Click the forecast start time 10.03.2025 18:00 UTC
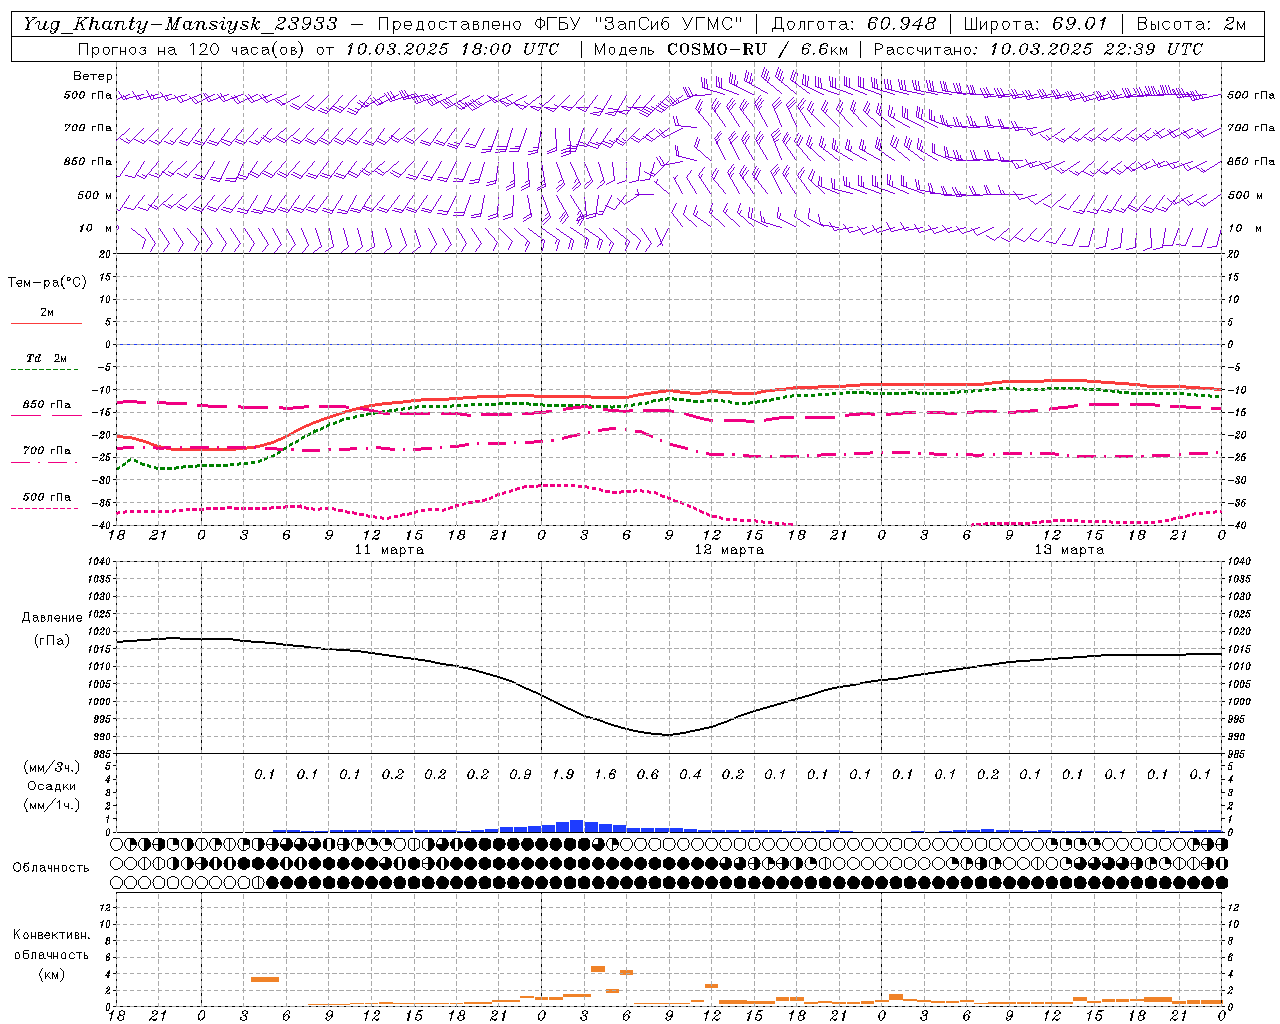The width and height of the screenshot is (1280, 1024). 452,49
